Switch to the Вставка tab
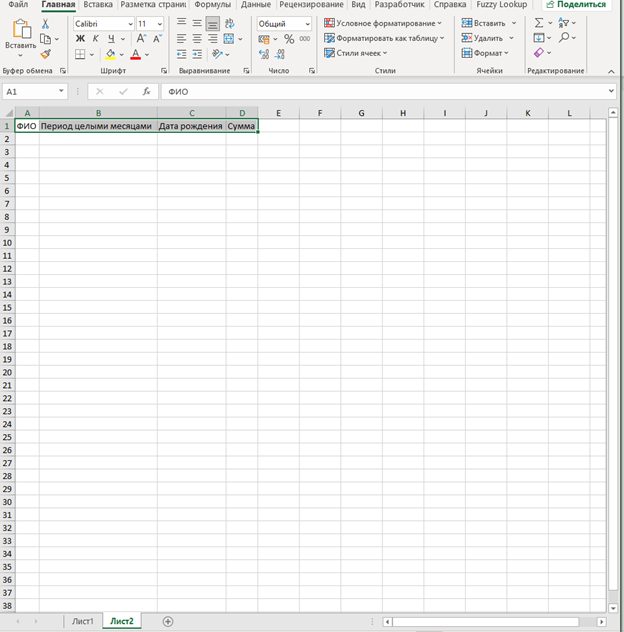 coord(98,4)
